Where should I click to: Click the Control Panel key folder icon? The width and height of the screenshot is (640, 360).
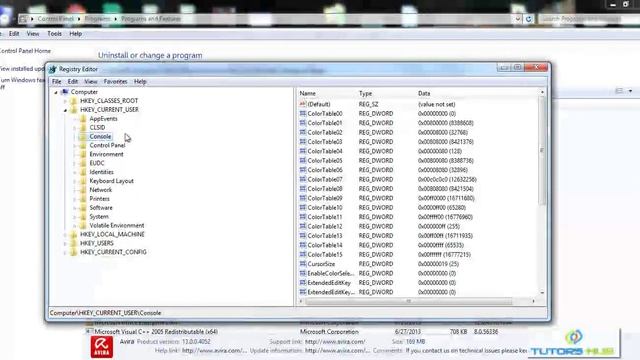pos(83,145)
